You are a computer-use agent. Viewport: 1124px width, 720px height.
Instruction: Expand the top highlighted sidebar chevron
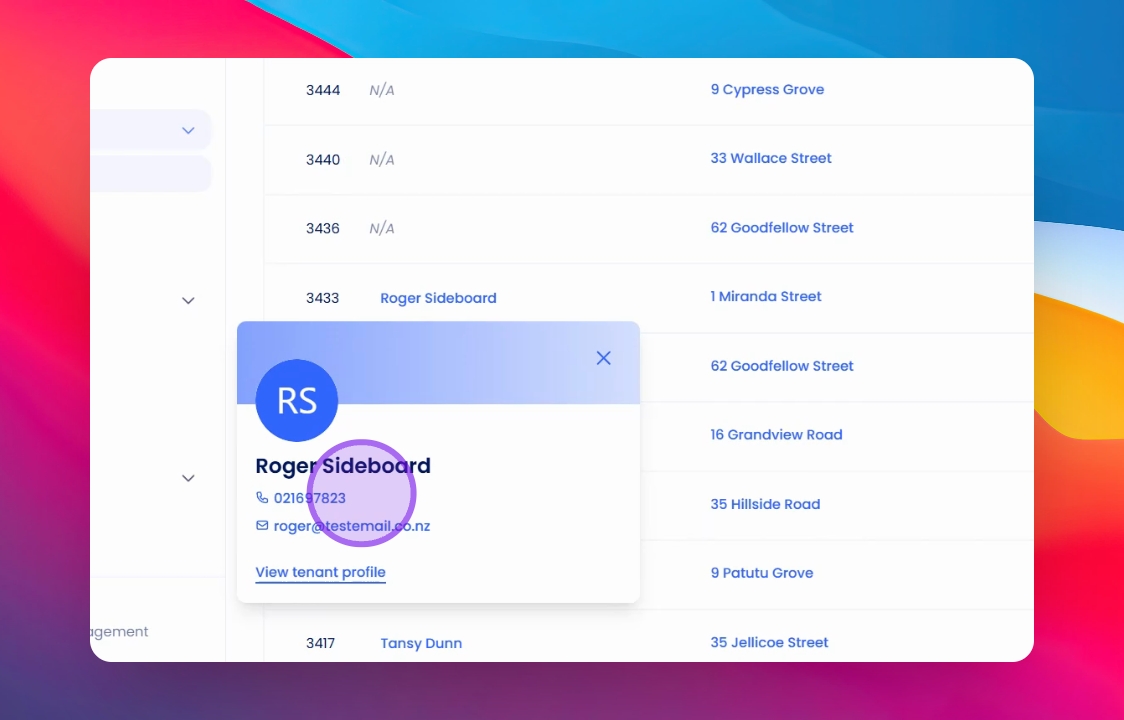tap(188, 131)
